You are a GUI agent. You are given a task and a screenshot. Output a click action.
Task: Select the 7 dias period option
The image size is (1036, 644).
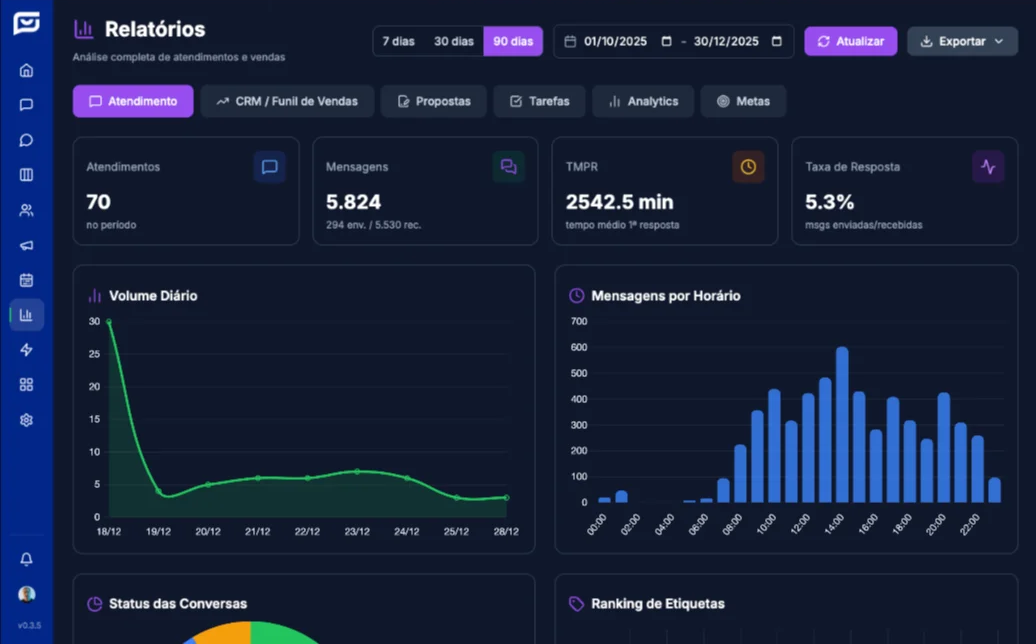(x=398, y=41)
